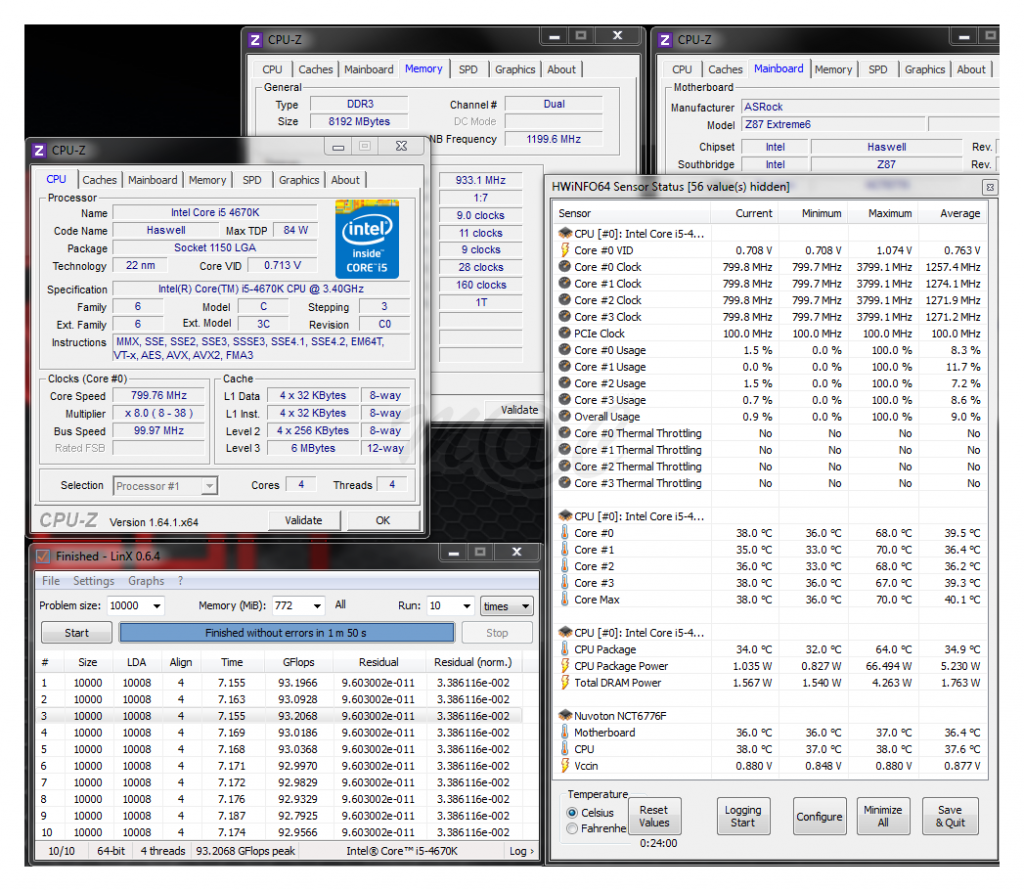Click the LinX title bar app icon

(43, 556)
